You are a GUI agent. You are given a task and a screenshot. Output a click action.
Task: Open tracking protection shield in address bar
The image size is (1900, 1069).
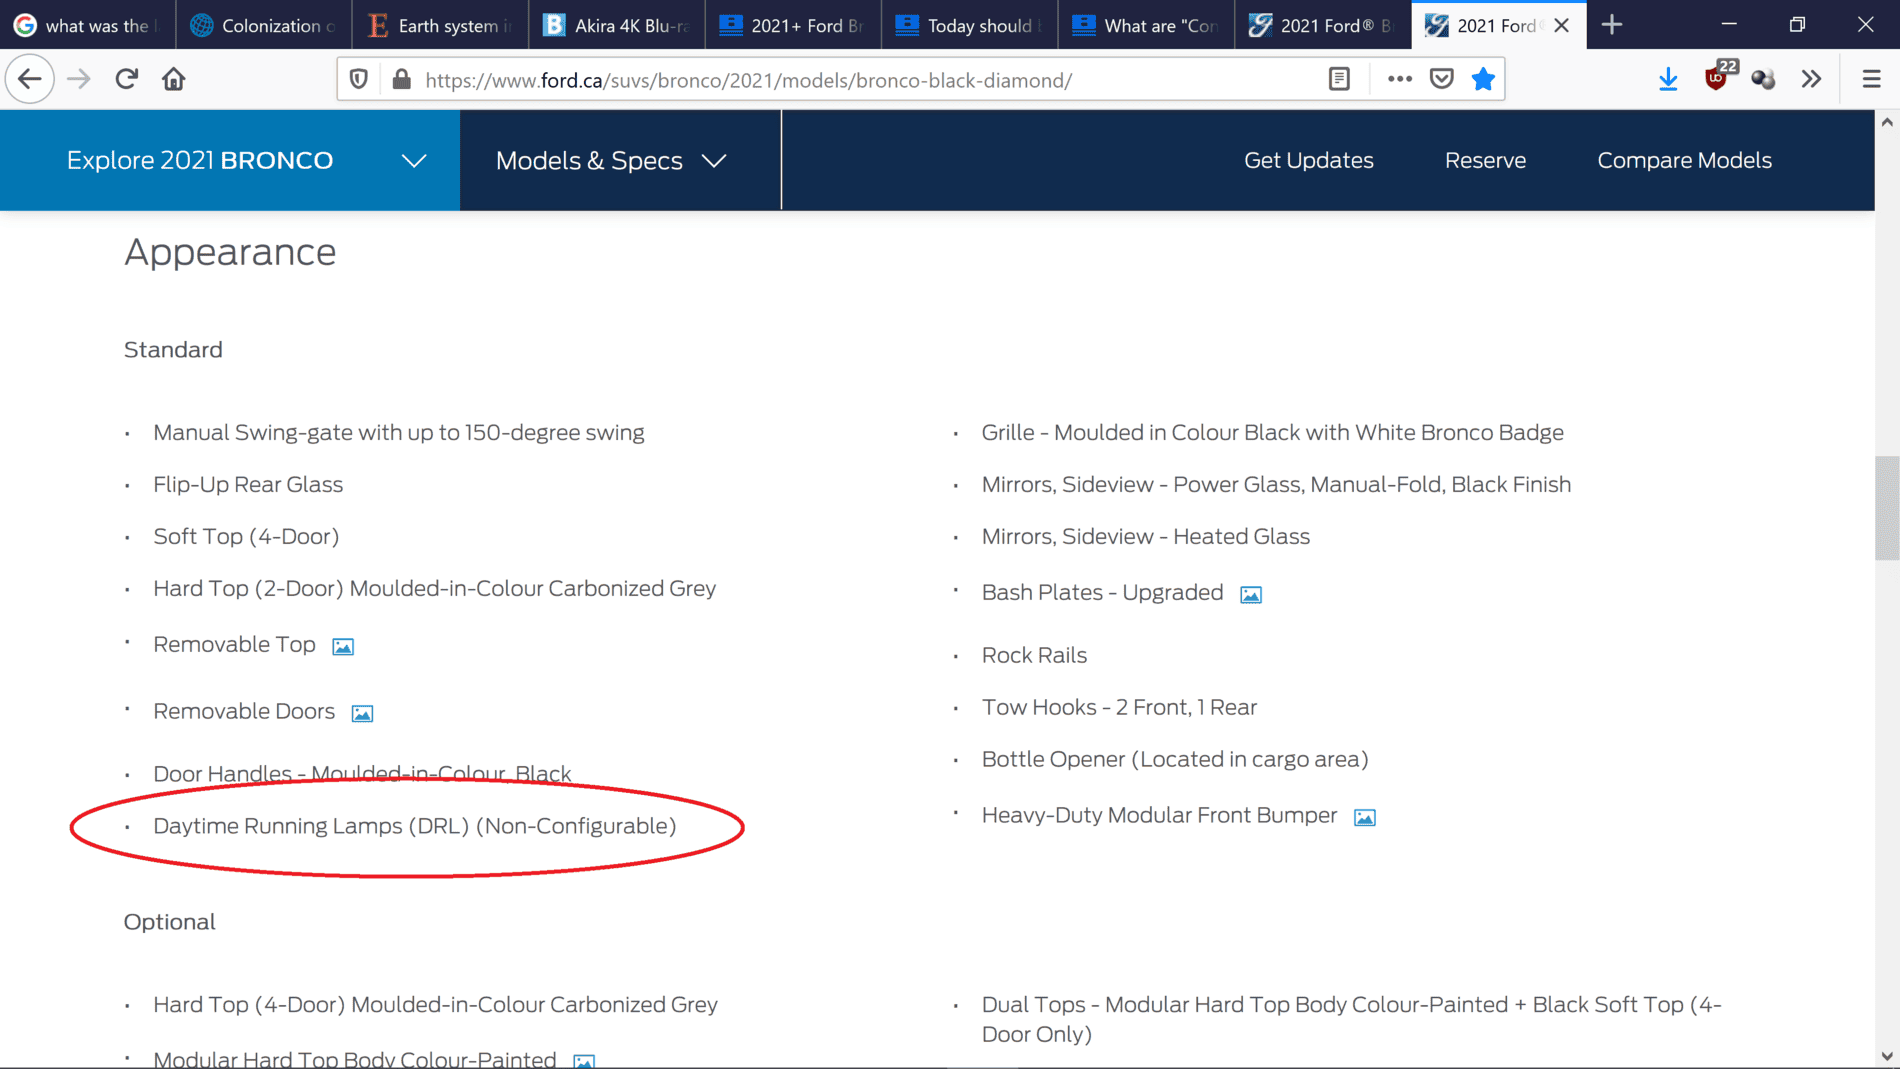point(359,79)
